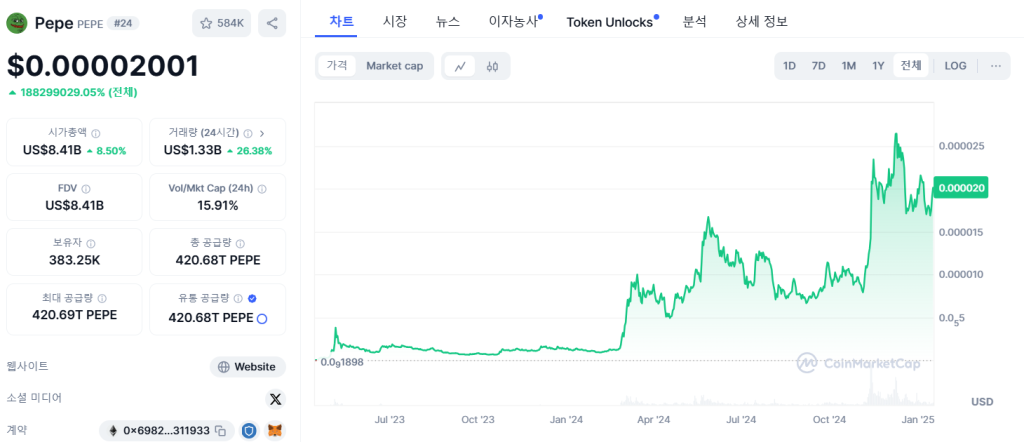Open the Website link button
1024x442 pixels.
pyautogui.click(x=247, y=367)
